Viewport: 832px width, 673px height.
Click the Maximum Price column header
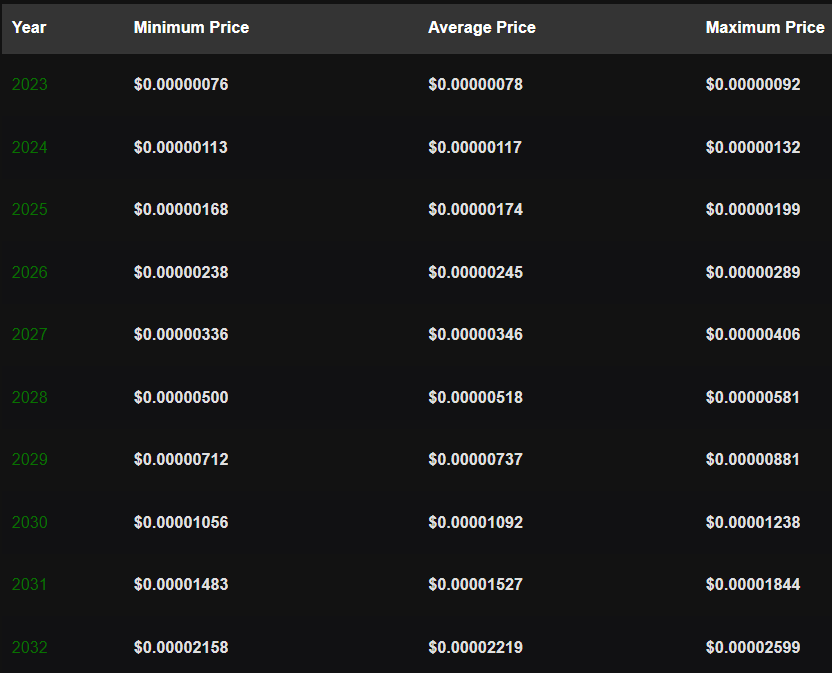coord(765,27)
